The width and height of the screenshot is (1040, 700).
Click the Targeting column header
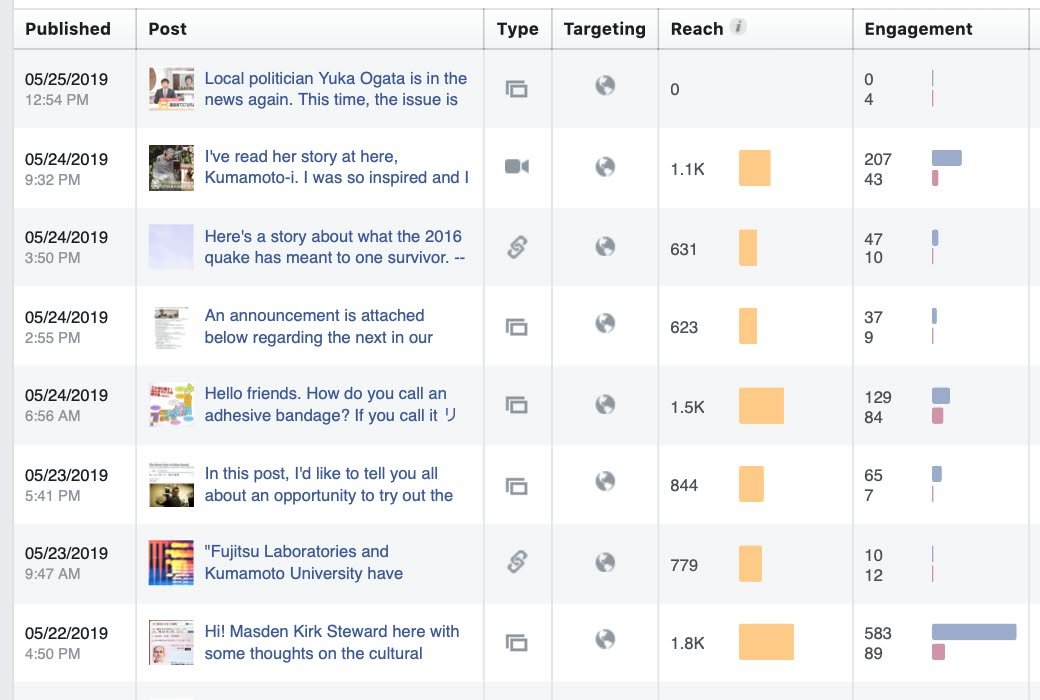pos(604,29)
